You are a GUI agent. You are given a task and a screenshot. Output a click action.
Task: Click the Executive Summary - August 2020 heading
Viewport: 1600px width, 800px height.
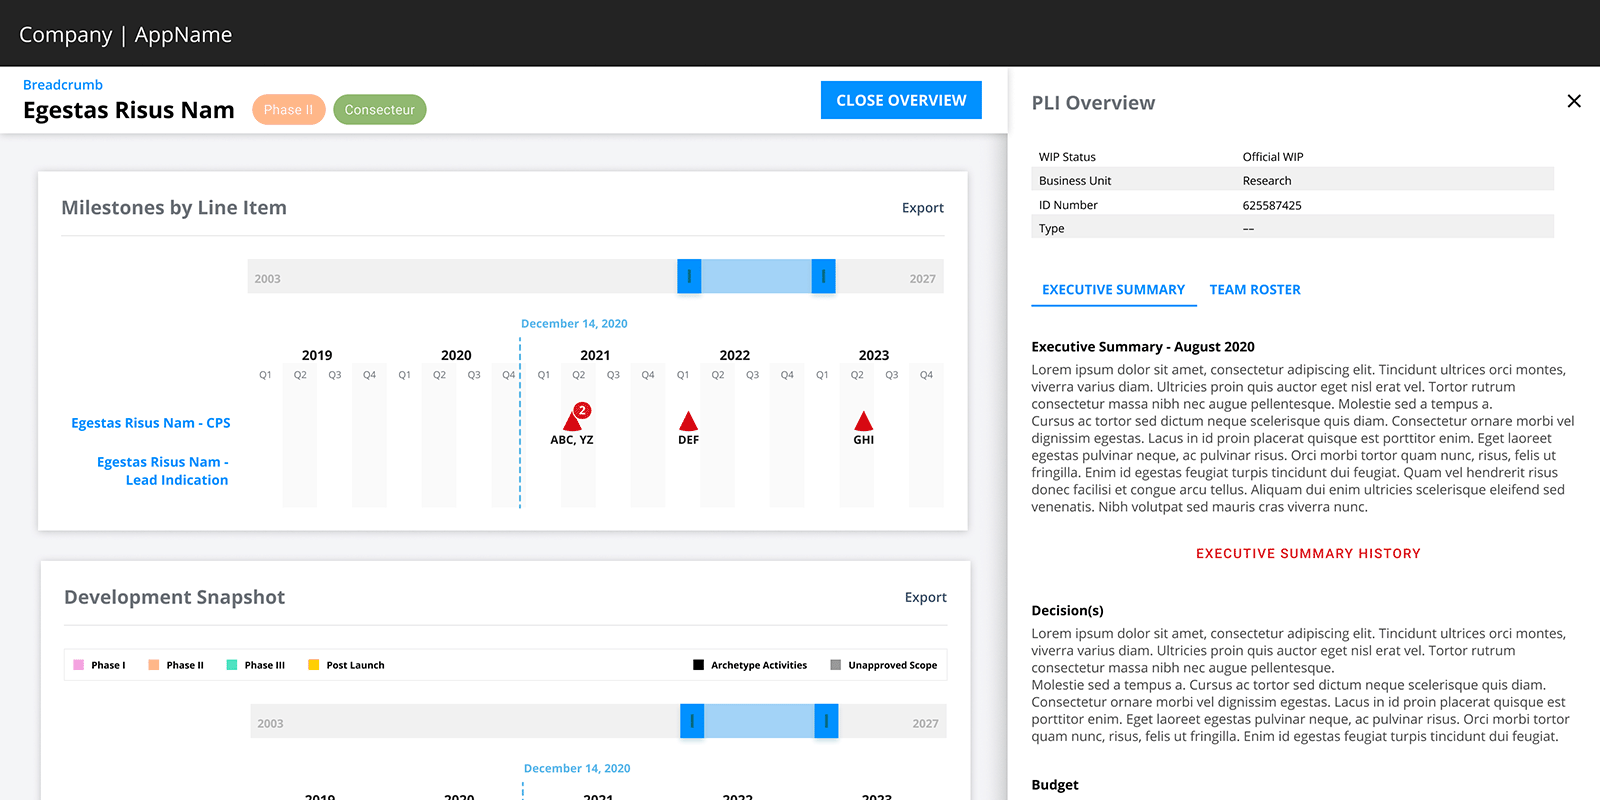click(1143, 347)
